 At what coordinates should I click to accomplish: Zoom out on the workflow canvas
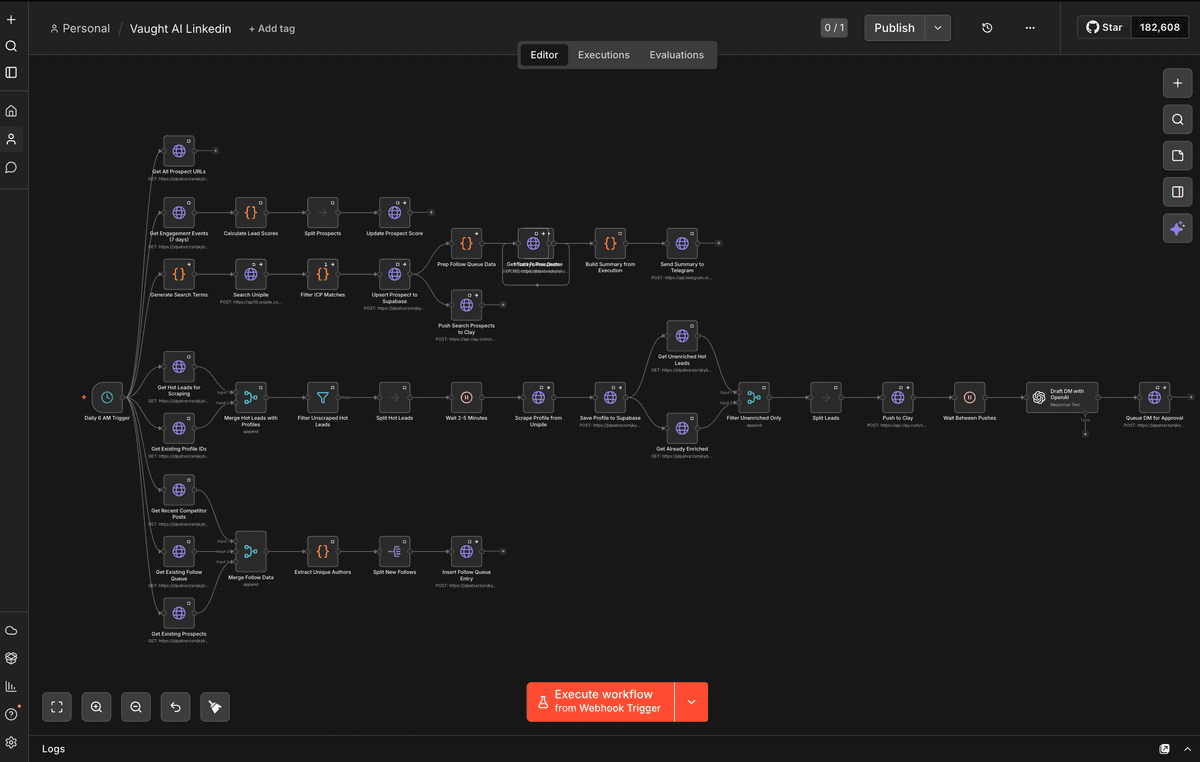coord(135,707)
